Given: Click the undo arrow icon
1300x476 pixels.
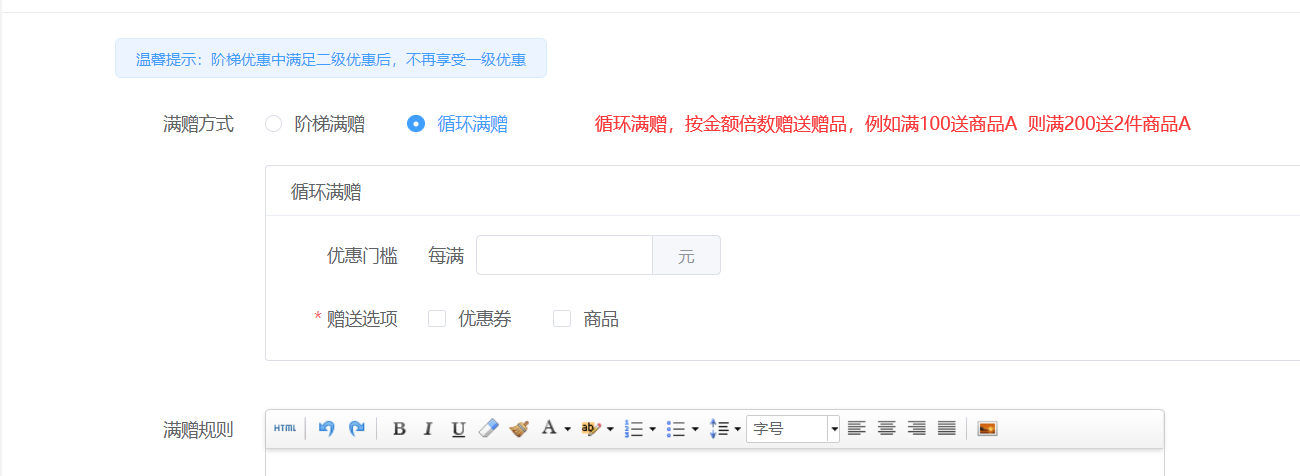Looking at the screenshot, I should pyautogui.click(x=326, y=429).
